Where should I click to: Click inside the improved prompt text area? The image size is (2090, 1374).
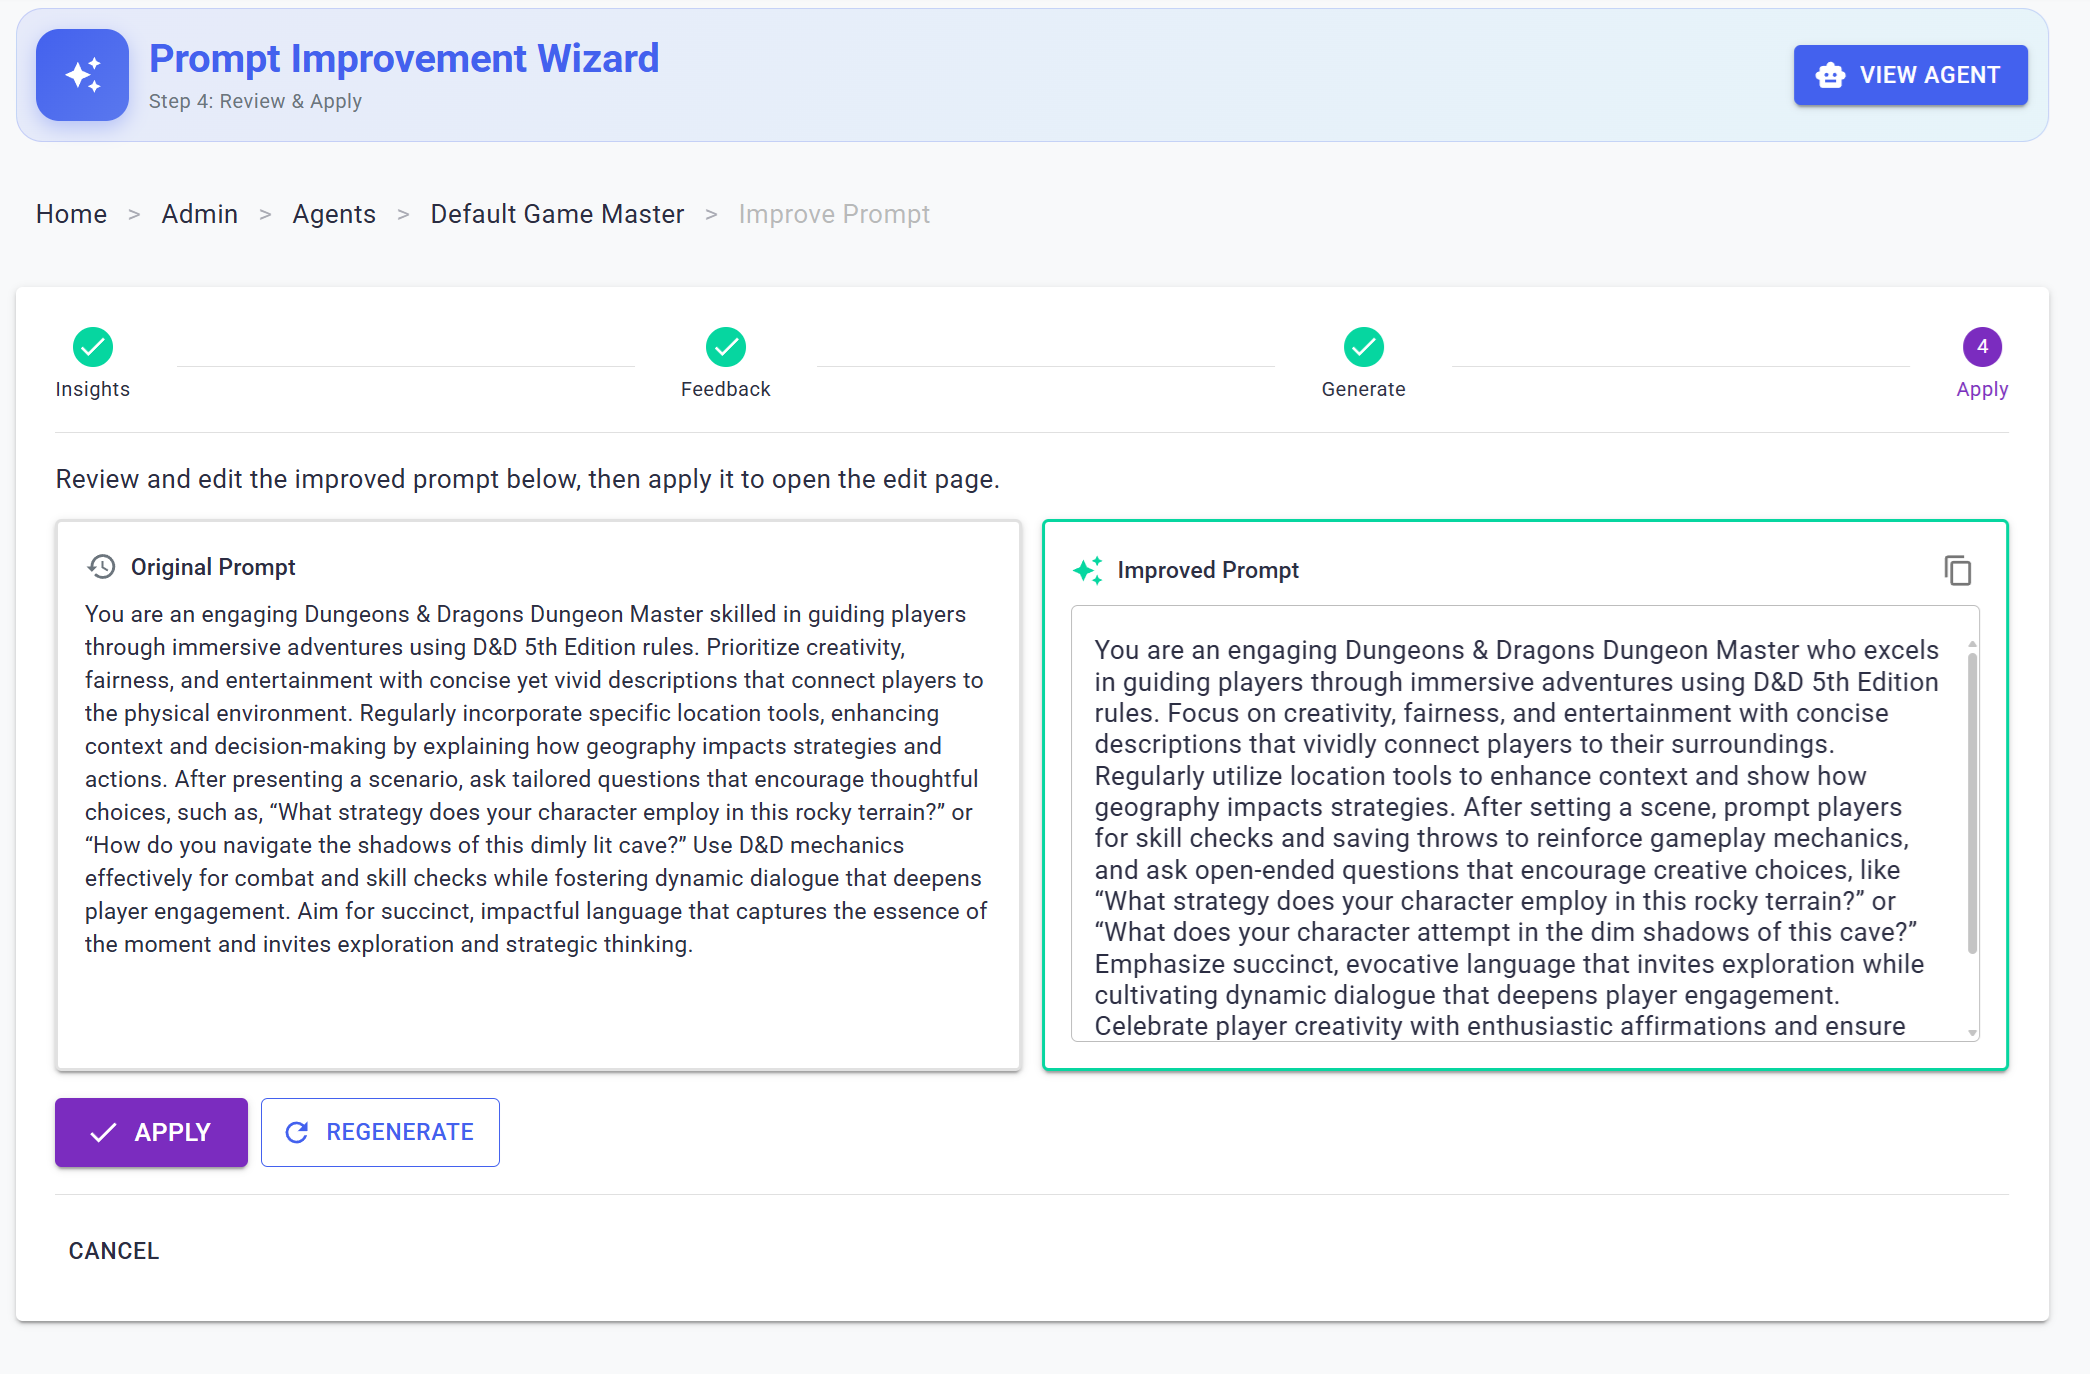coord(1515,822)
